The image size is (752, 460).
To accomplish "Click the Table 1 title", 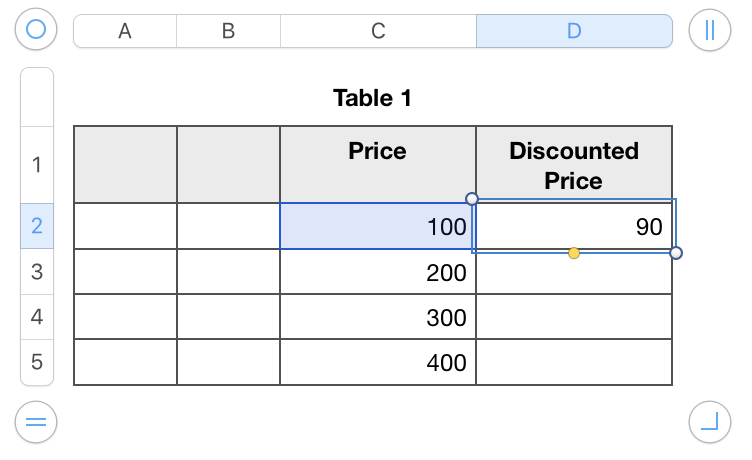I will coord(372,98).
